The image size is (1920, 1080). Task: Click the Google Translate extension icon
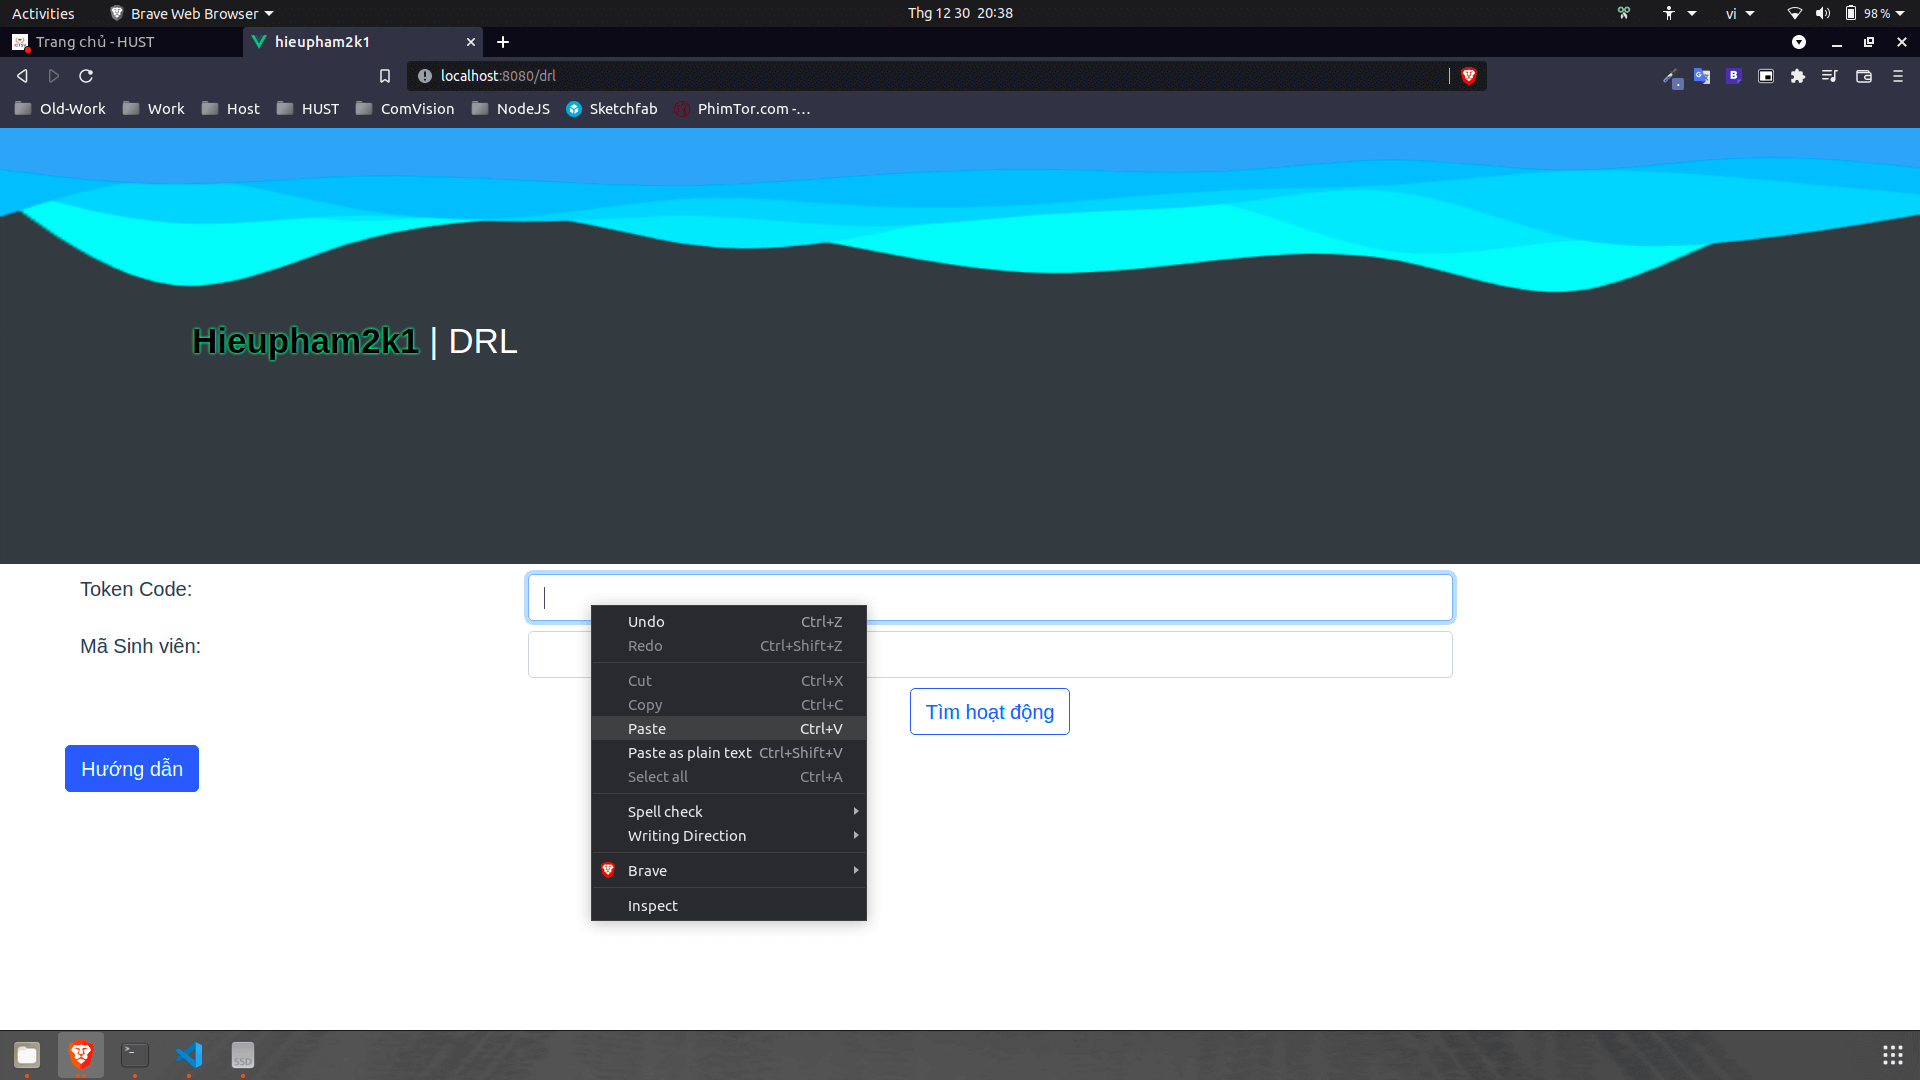(x=1701, y=76)
